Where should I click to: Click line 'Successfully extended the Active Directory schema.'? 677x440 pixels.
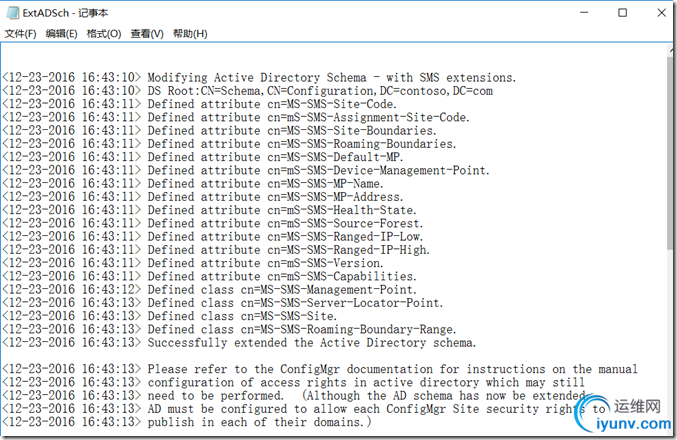[312, 343]
